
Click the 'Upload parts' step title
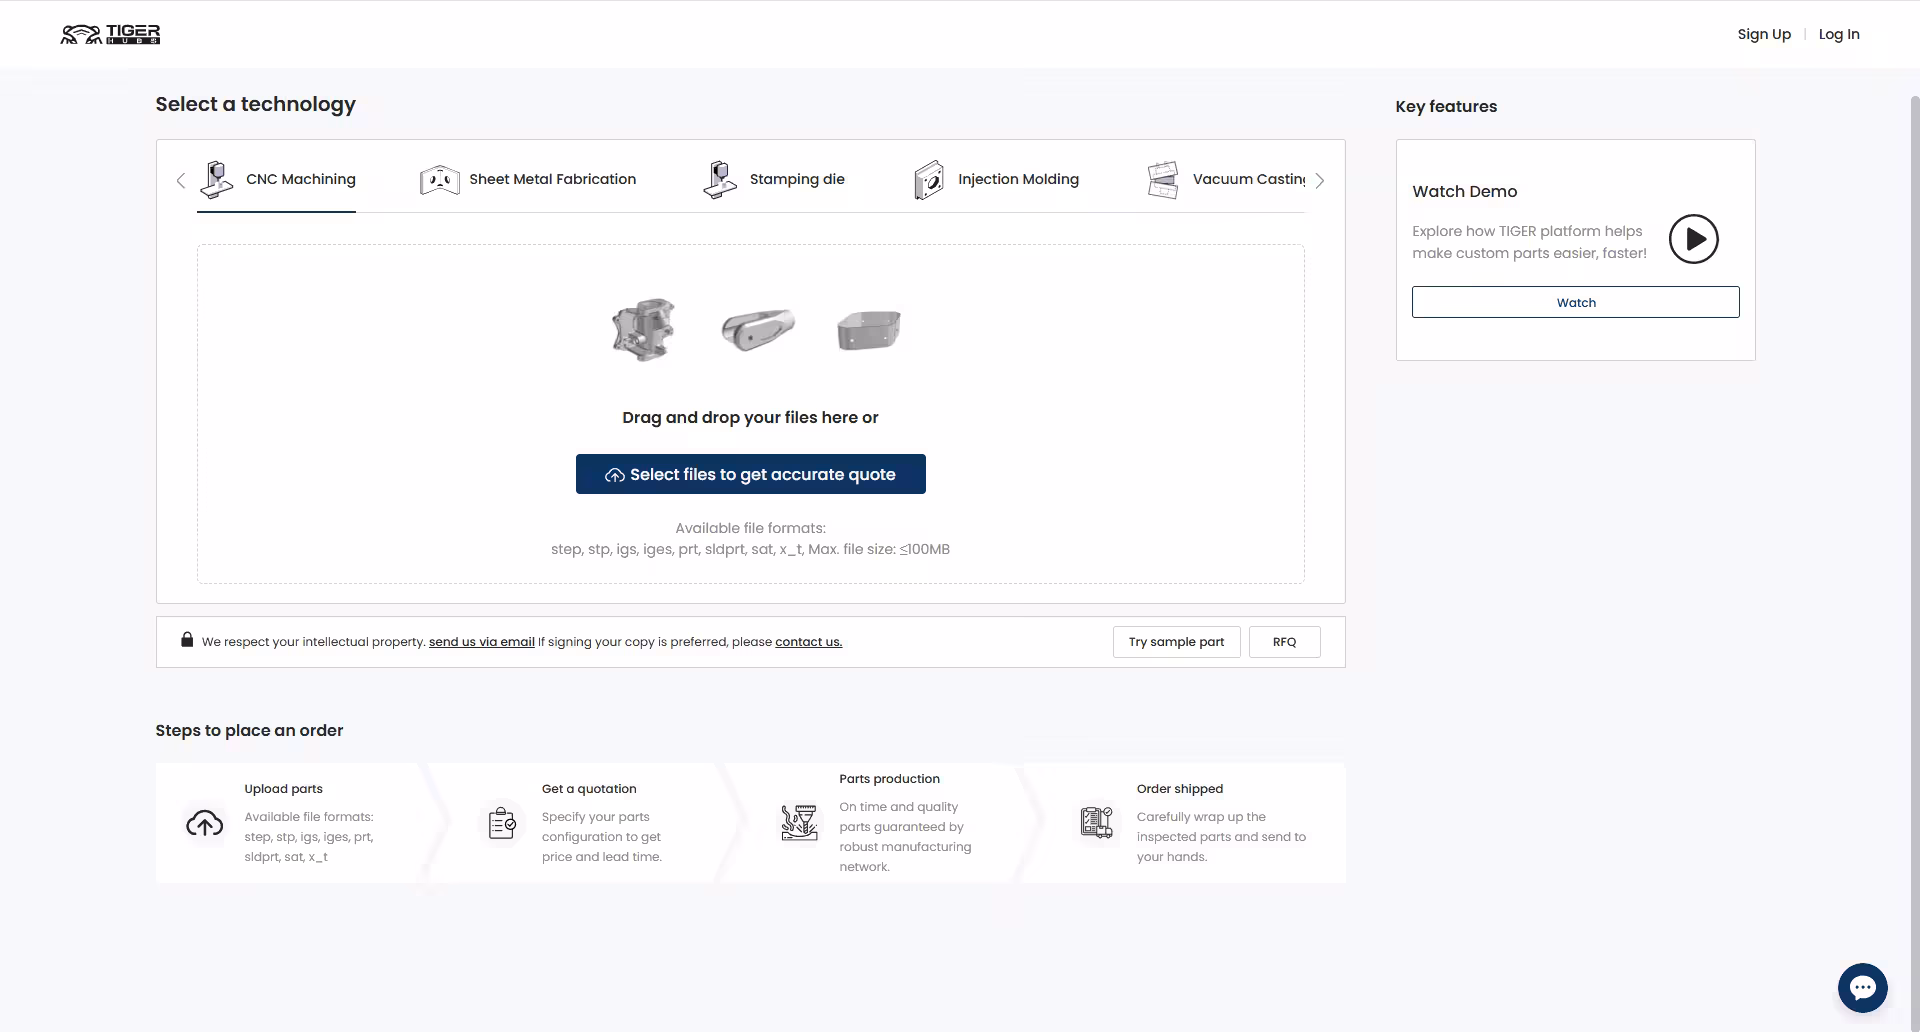point(284,789)
